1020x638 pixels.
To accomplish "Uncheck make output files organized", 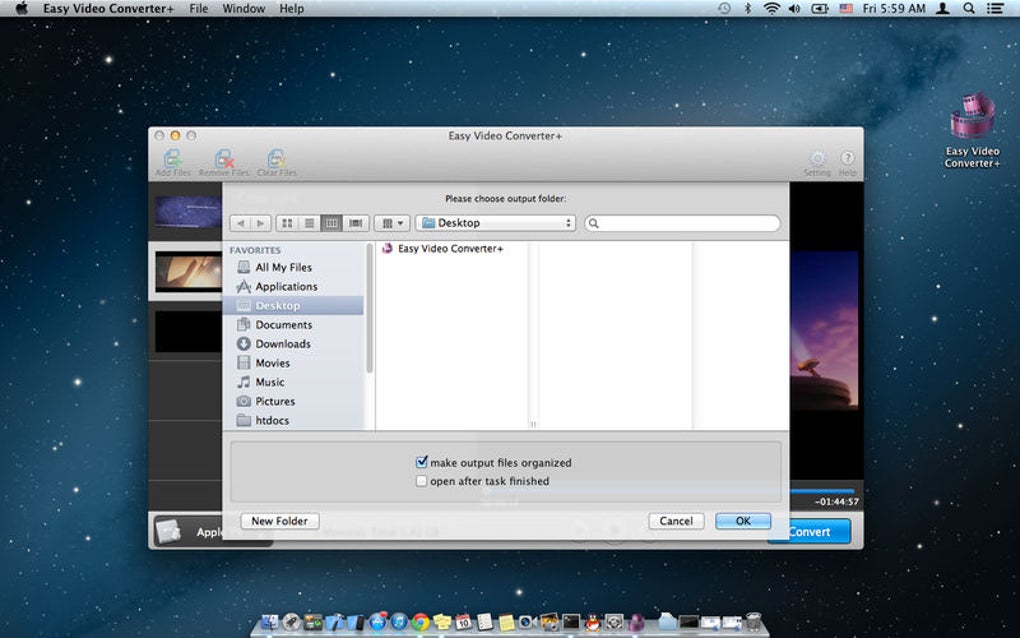I will click(x=422, y=462).
